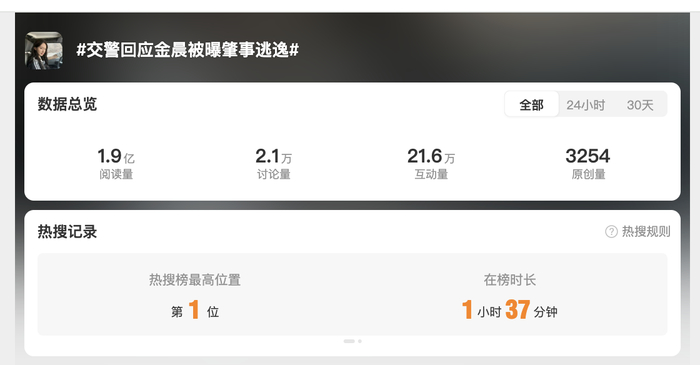
Task: Switch to the 24小时 tab
Action: click(586, 105)
